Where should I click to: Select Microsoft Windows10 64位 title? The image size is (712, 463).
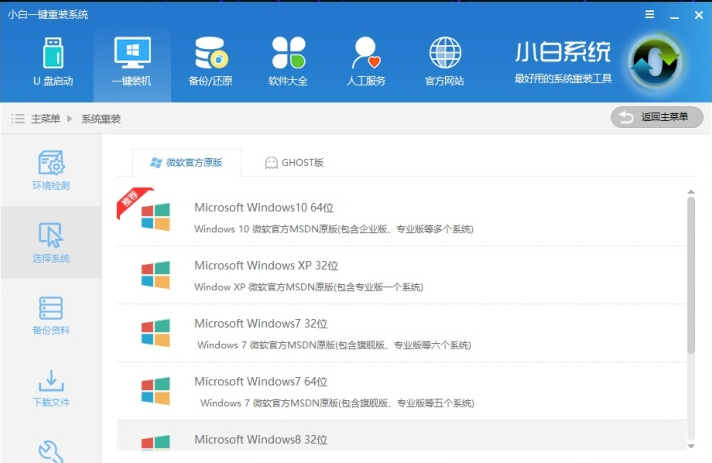264,207
